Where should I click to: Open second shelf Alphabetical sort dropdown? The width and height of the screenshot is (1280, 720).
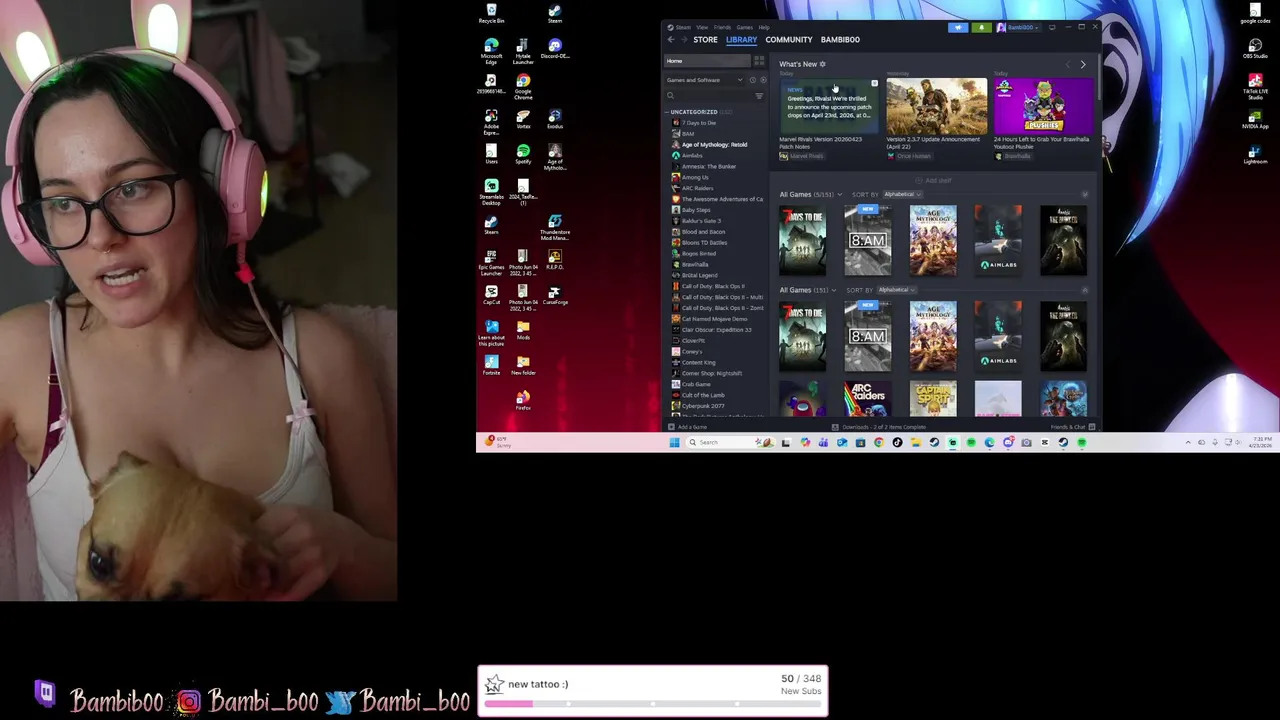tap(896, 290)
